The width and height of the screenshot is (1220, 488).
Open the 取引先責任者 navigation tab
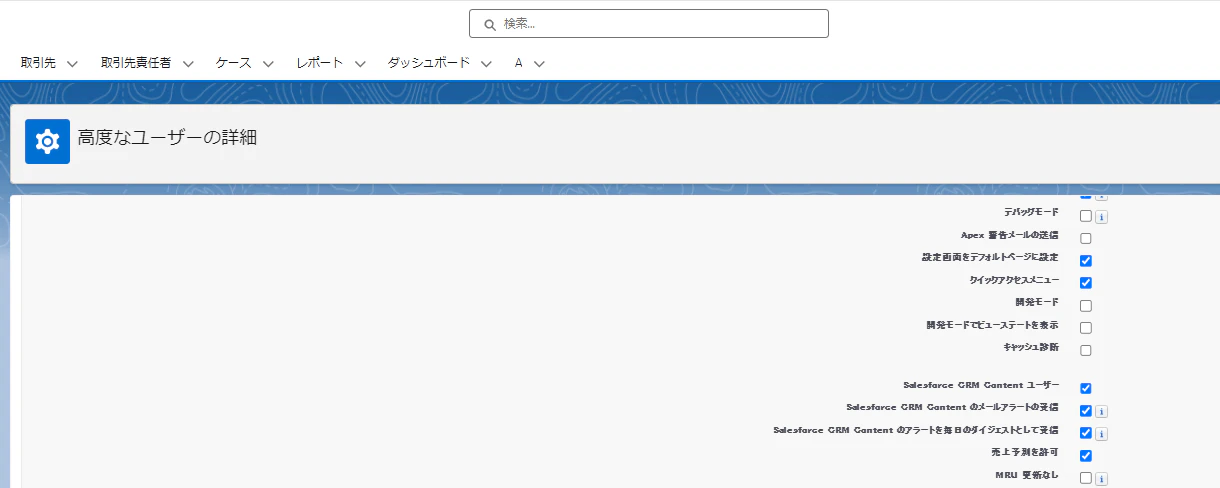tap(136, 62)
